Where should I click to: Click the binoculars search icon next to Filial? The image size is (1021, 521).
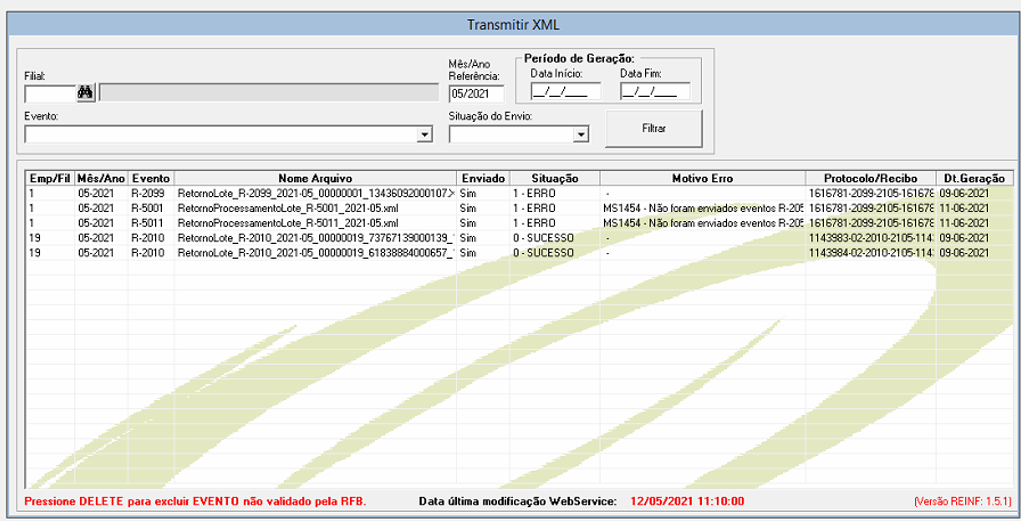click(x=85, y=92)
